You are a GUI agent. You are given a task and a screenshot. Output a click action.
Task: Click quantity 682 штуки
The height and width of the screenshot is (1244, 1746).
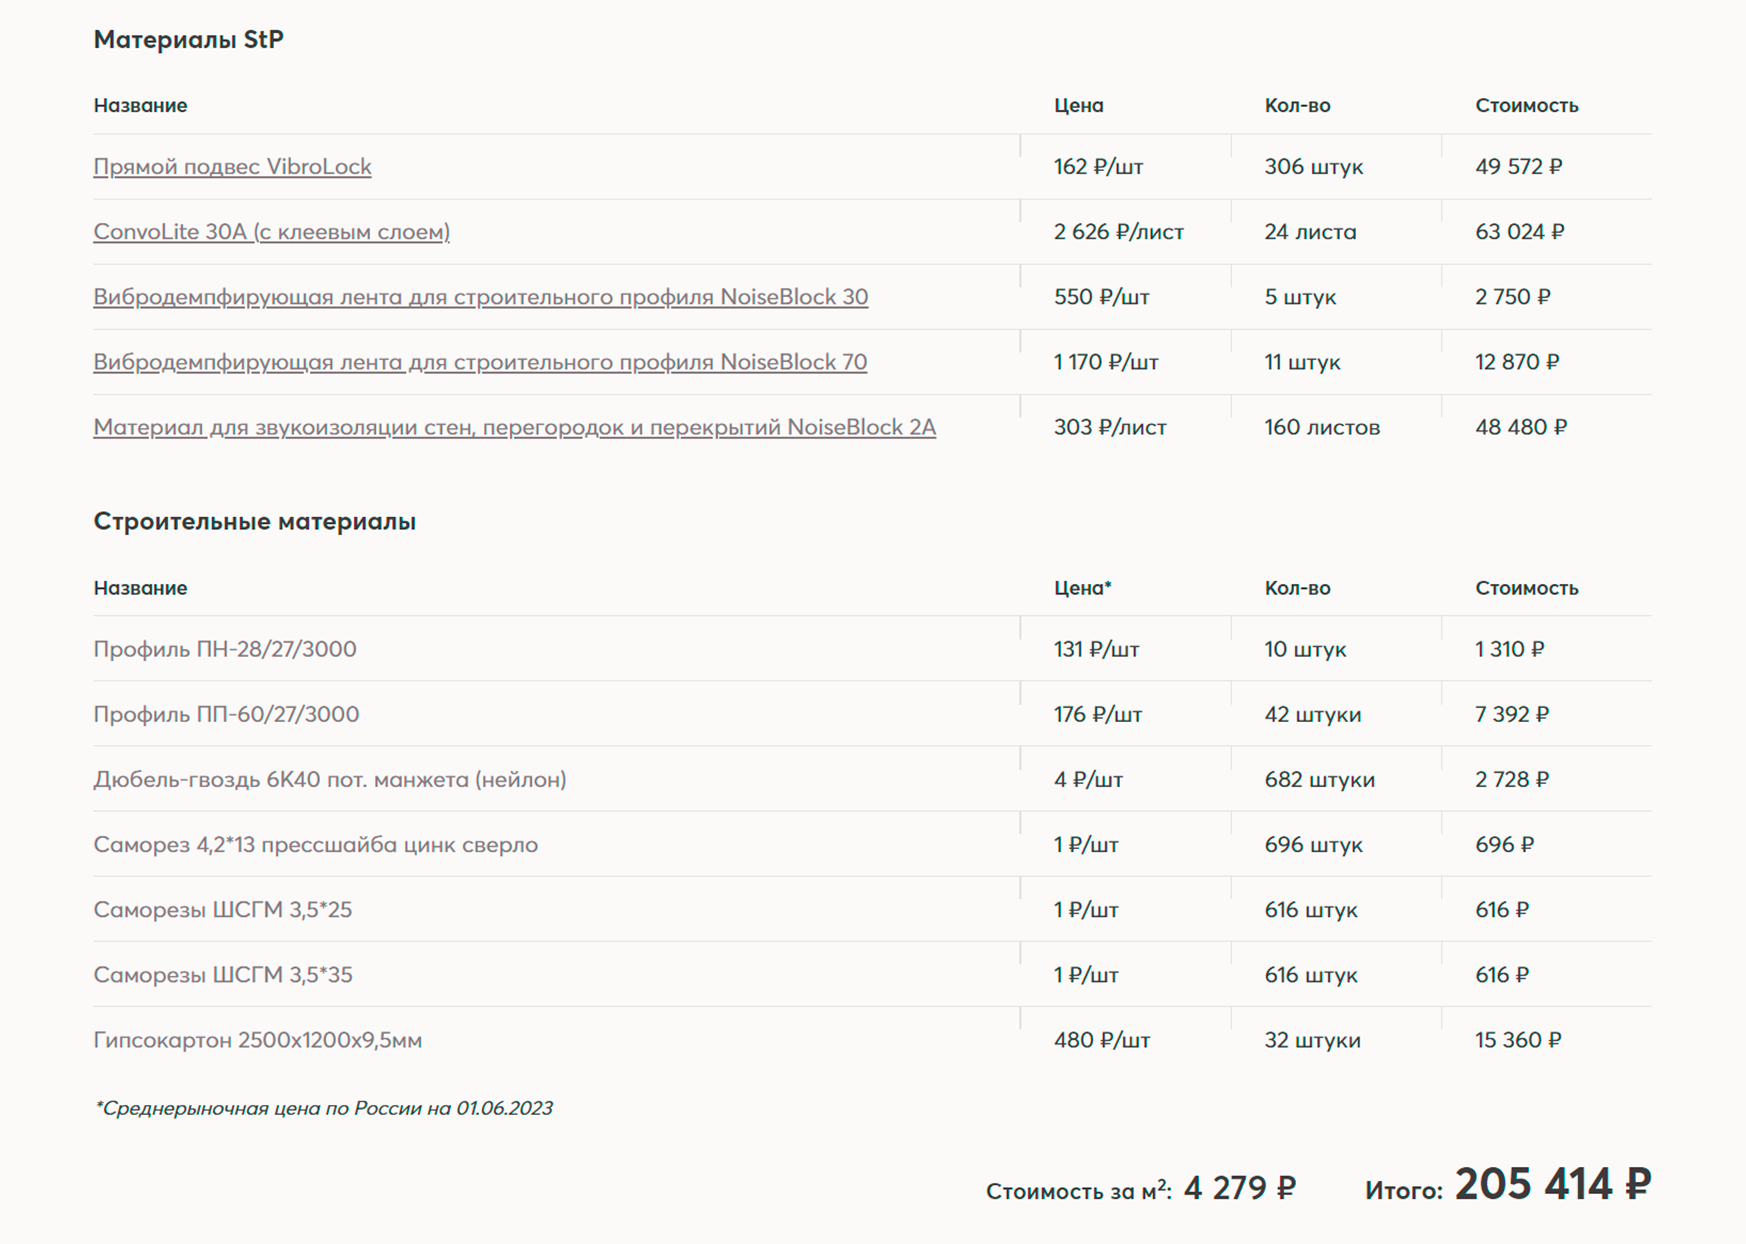click(1319, 779)
